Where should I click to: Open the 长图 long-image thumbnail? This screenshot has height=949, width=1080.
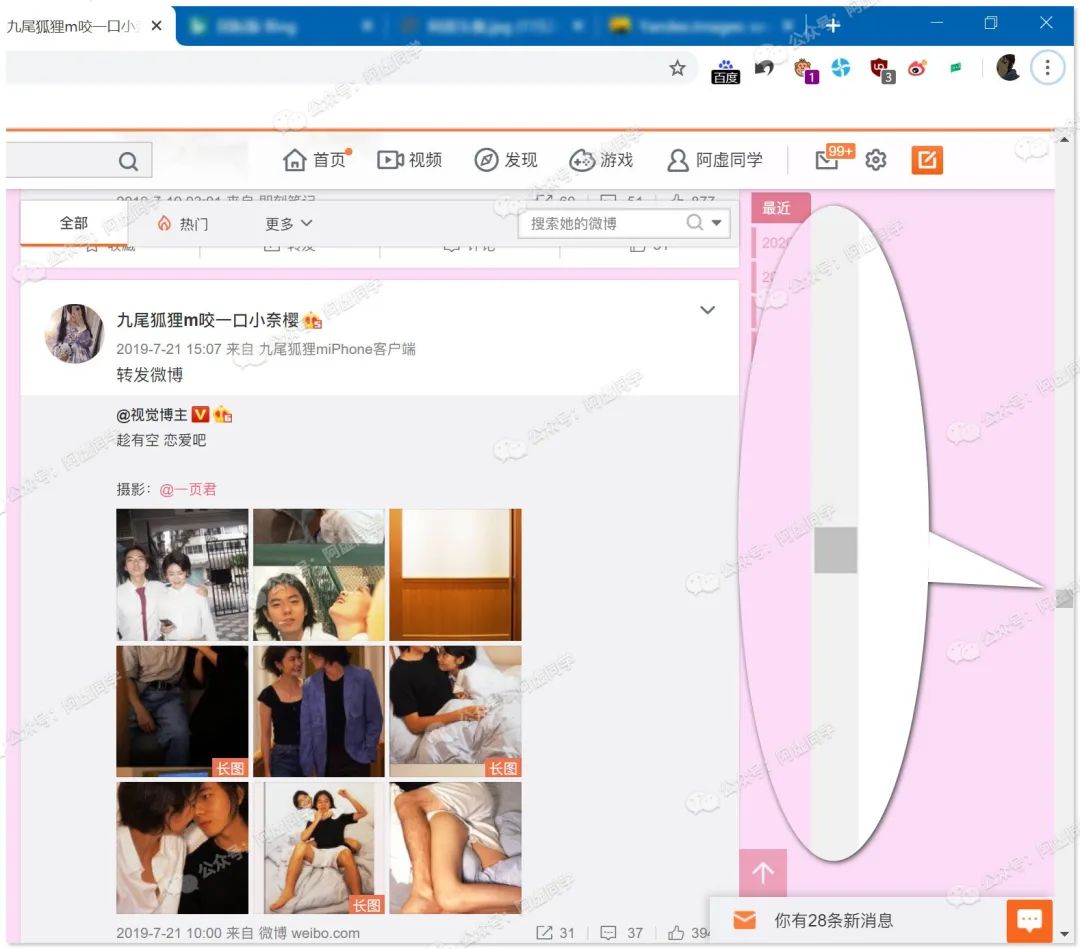tap(230, 766)
